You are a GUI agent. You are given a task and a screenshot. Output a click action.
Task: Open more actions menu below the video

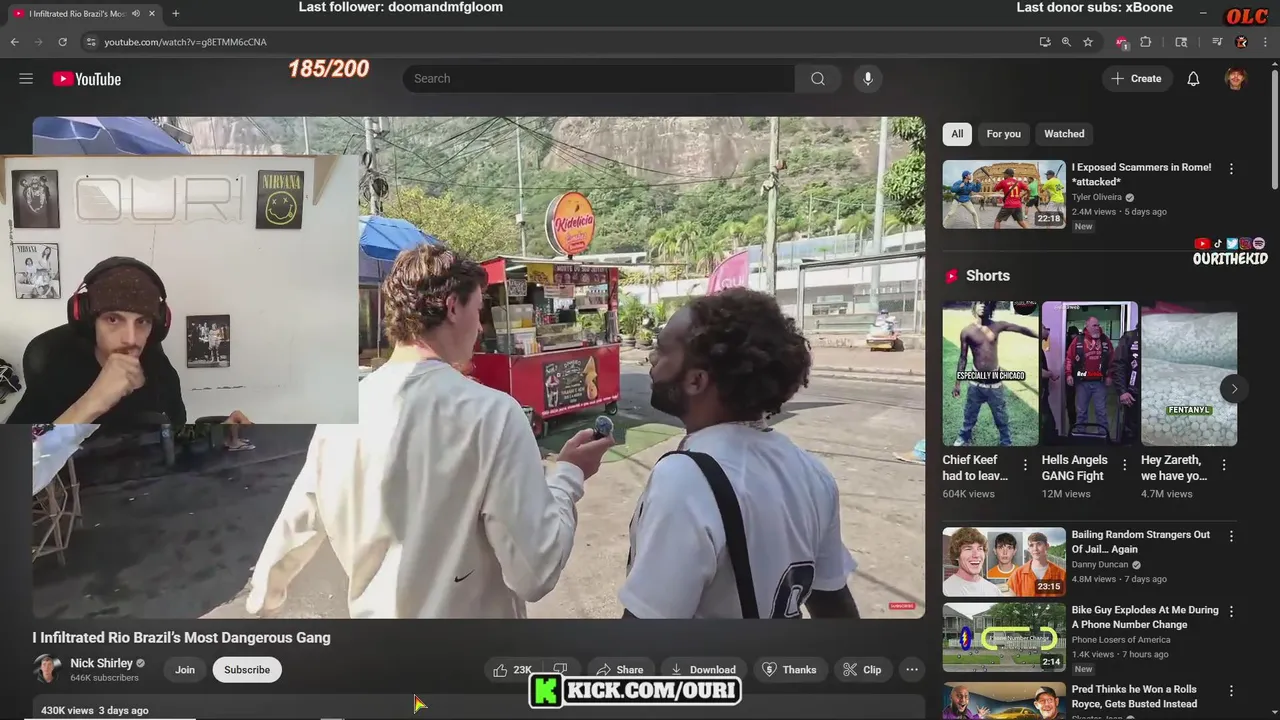click(912, 670)
